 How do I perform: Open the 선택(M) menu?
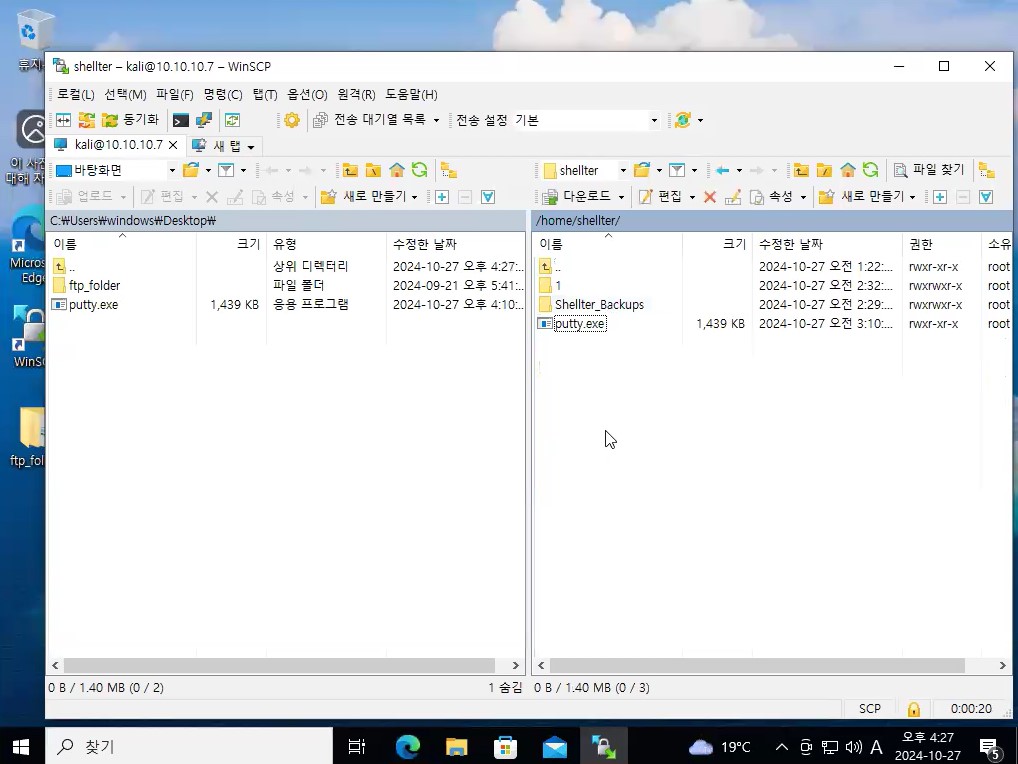pyautogui.click(x=125, y=95)
